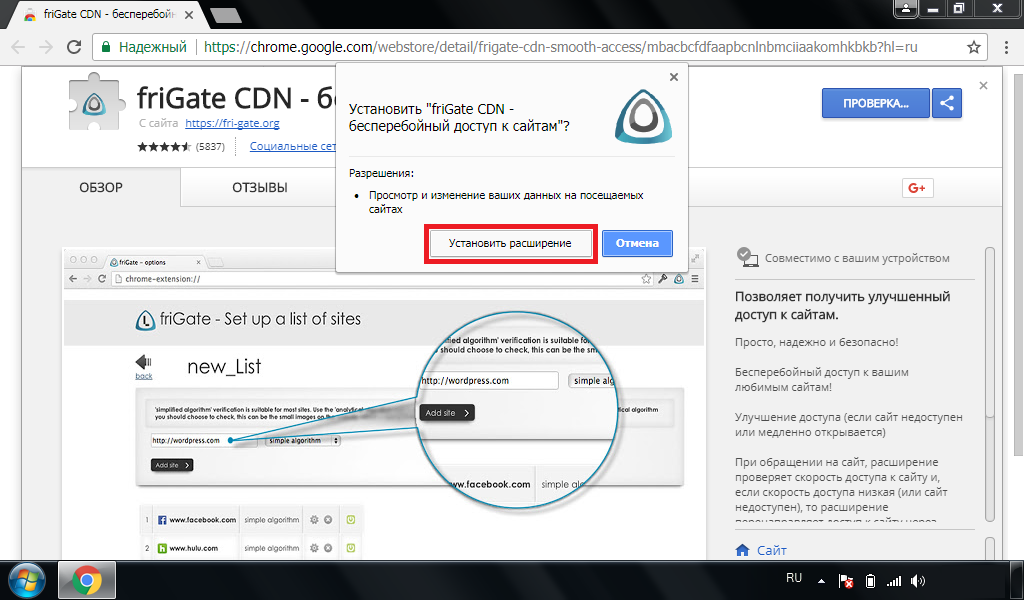1024x600 pixels.
Task: Click the G+ button
Action: point(917,188)
